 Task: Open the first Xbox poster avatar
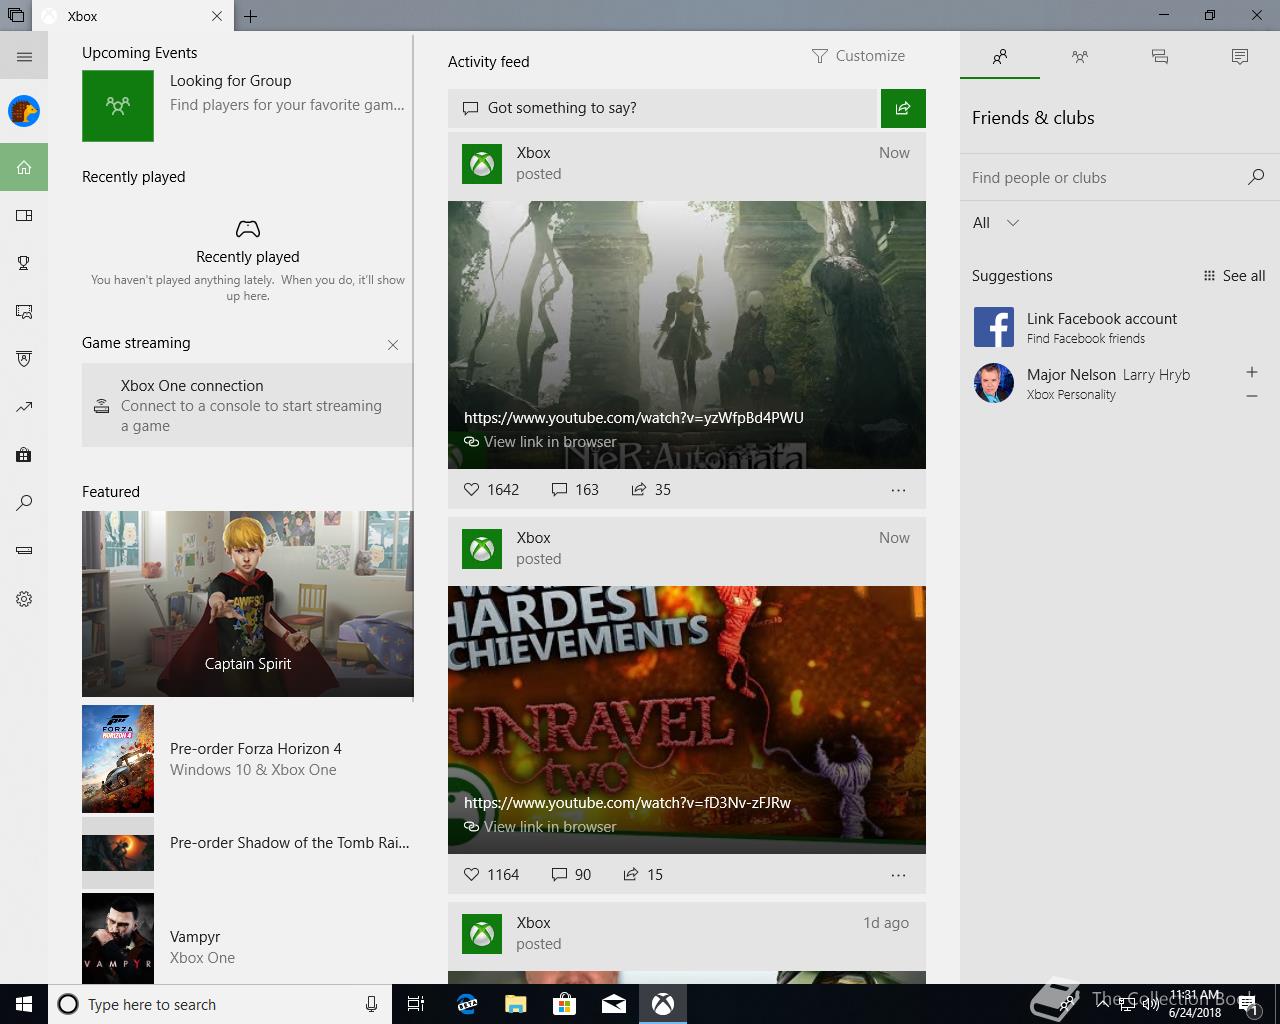(x=482, y=164)
